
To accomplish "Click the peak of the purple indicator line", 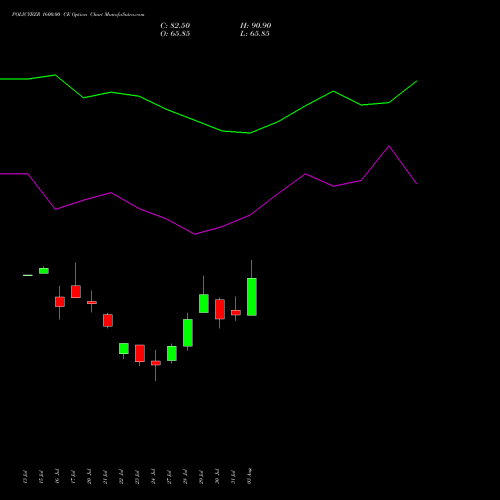I will (x=389, y=146).
